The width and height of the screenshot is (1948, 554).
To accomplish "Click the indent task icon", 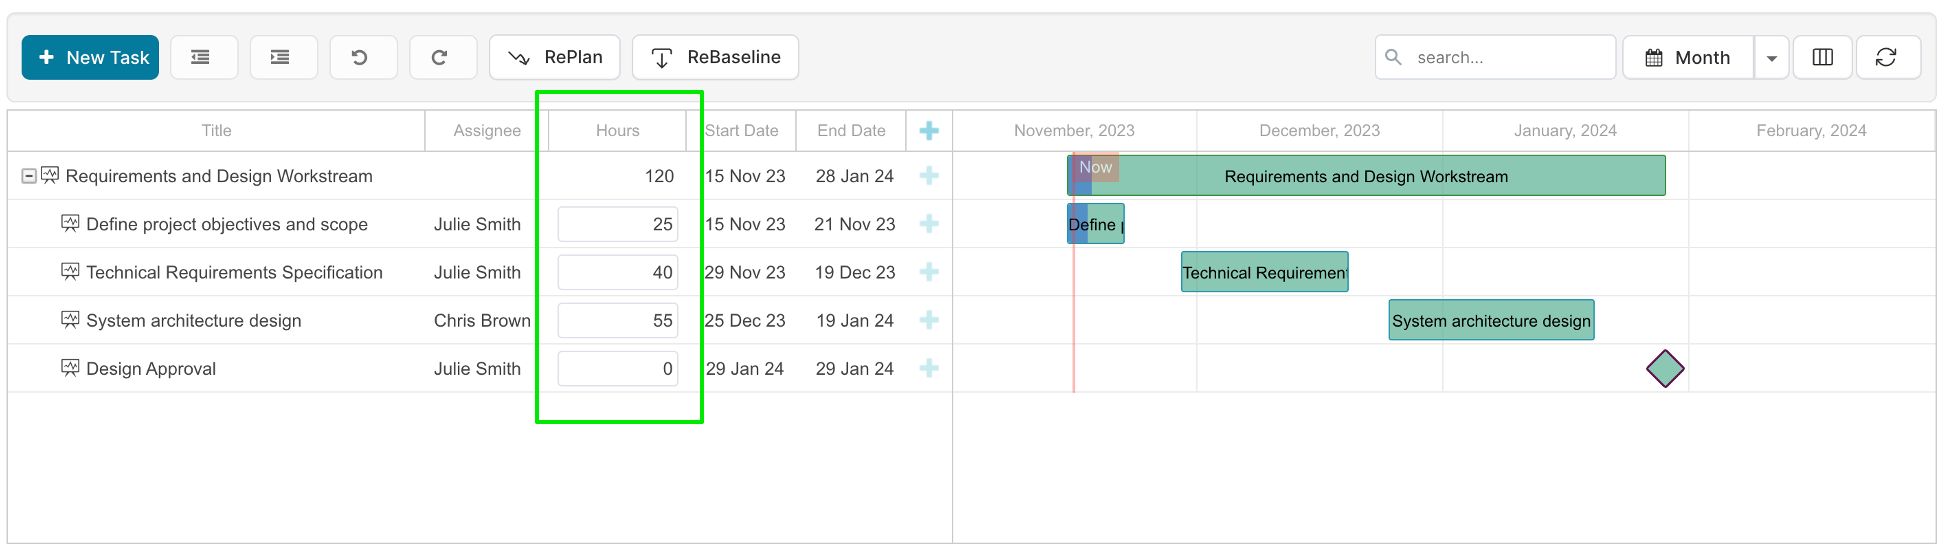I will (x=283, y=57).
